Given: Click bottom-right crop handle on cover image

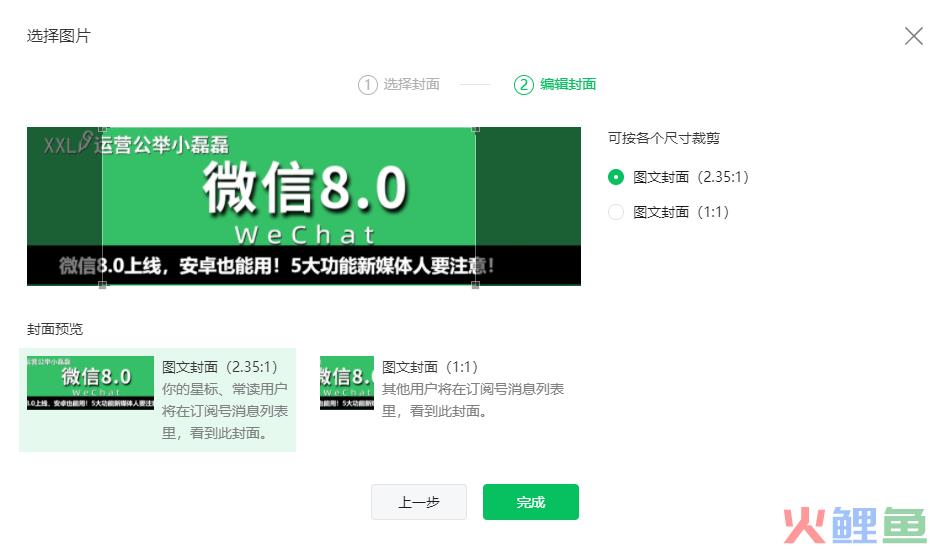Looking at the screenshot, I should (x=476, y=285).
